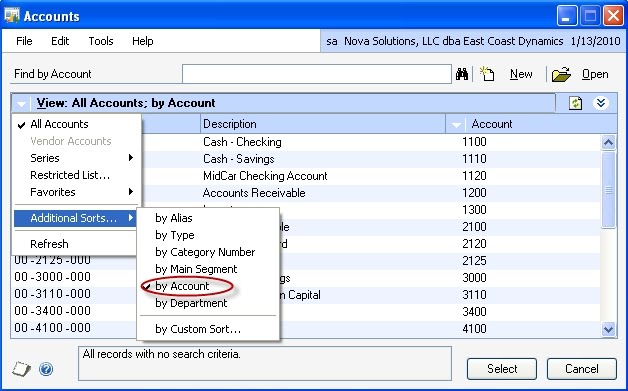Click account number 00-3000-000
The image size is (628, 391).
(52, 277)
